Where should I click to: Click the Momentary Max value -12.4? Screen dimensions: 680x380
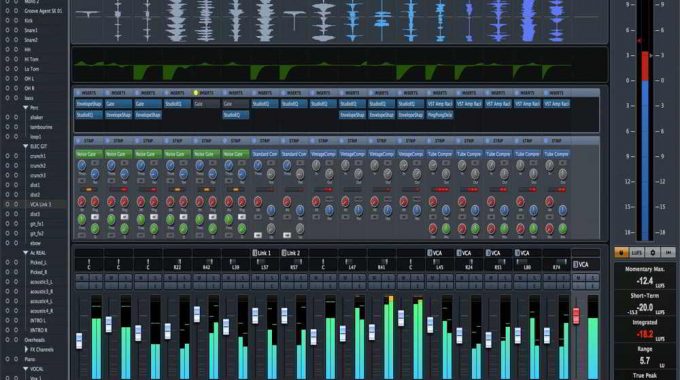tap(644, 281)
